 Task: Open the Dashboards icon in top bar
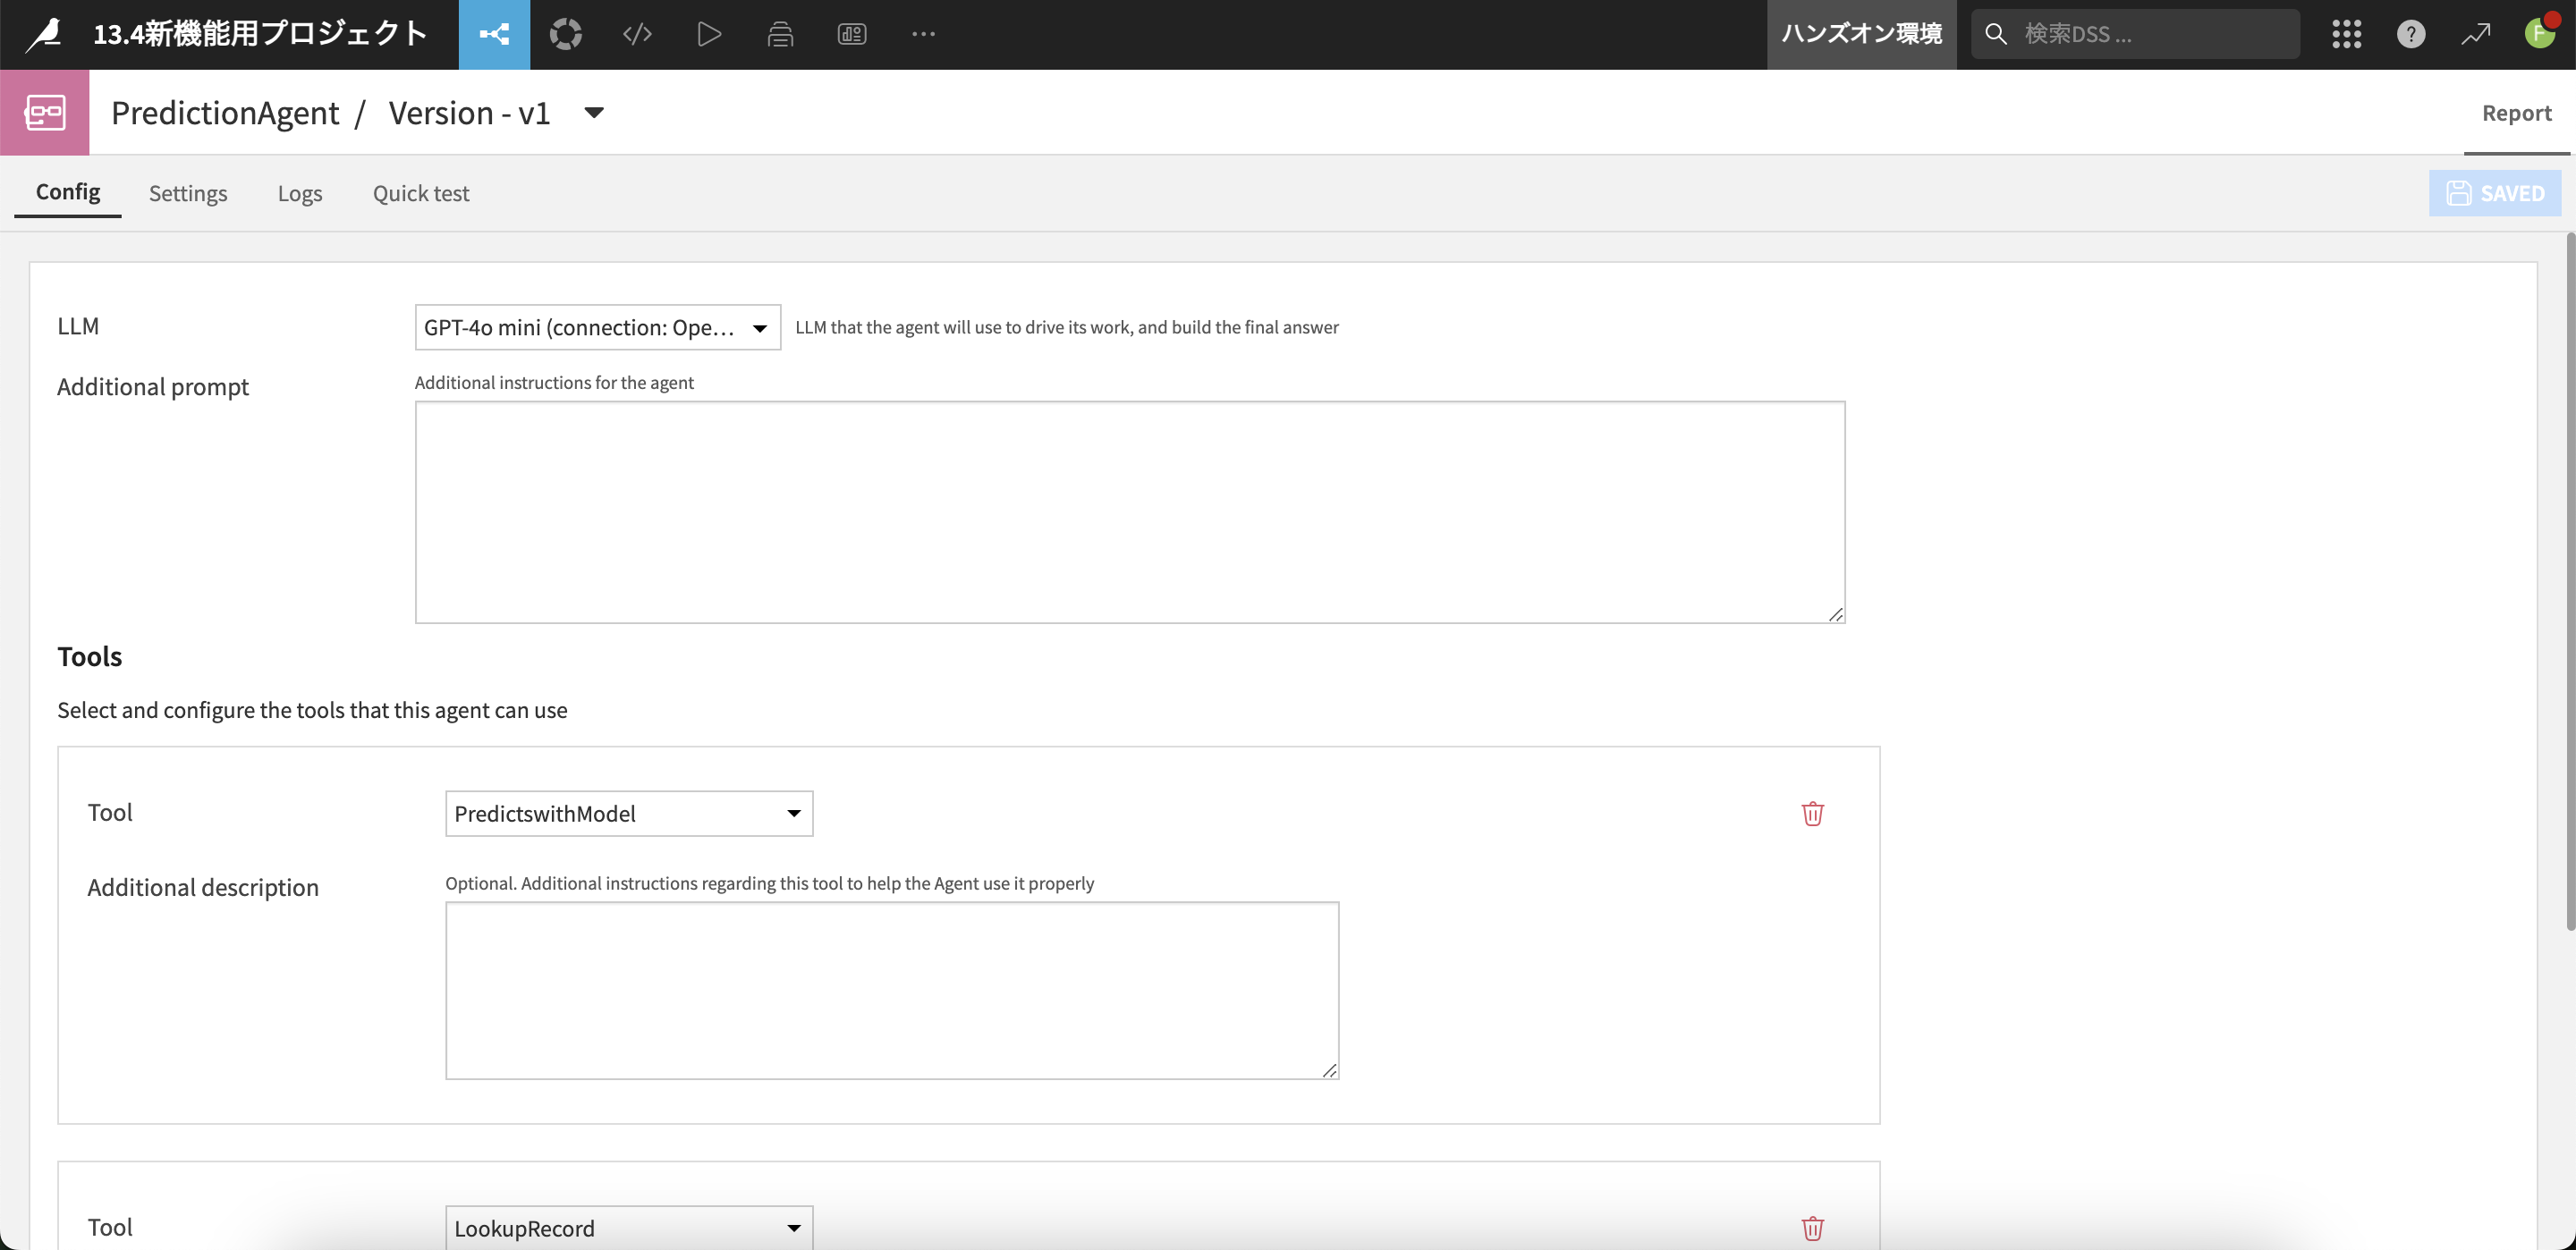point(851,34)
